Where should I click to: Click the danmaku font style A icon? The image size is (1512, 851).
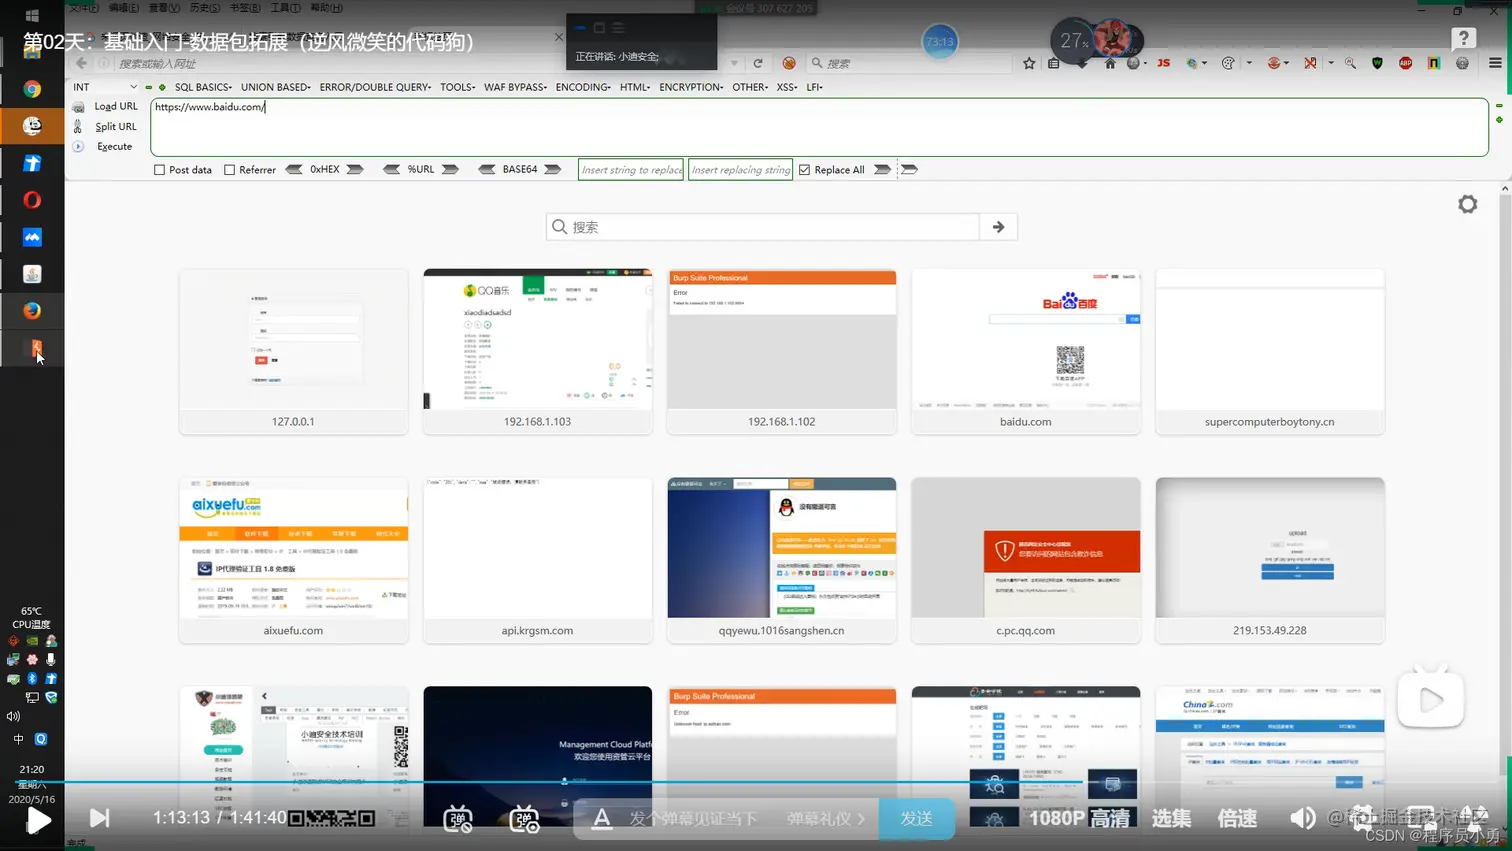click(602, 819)
